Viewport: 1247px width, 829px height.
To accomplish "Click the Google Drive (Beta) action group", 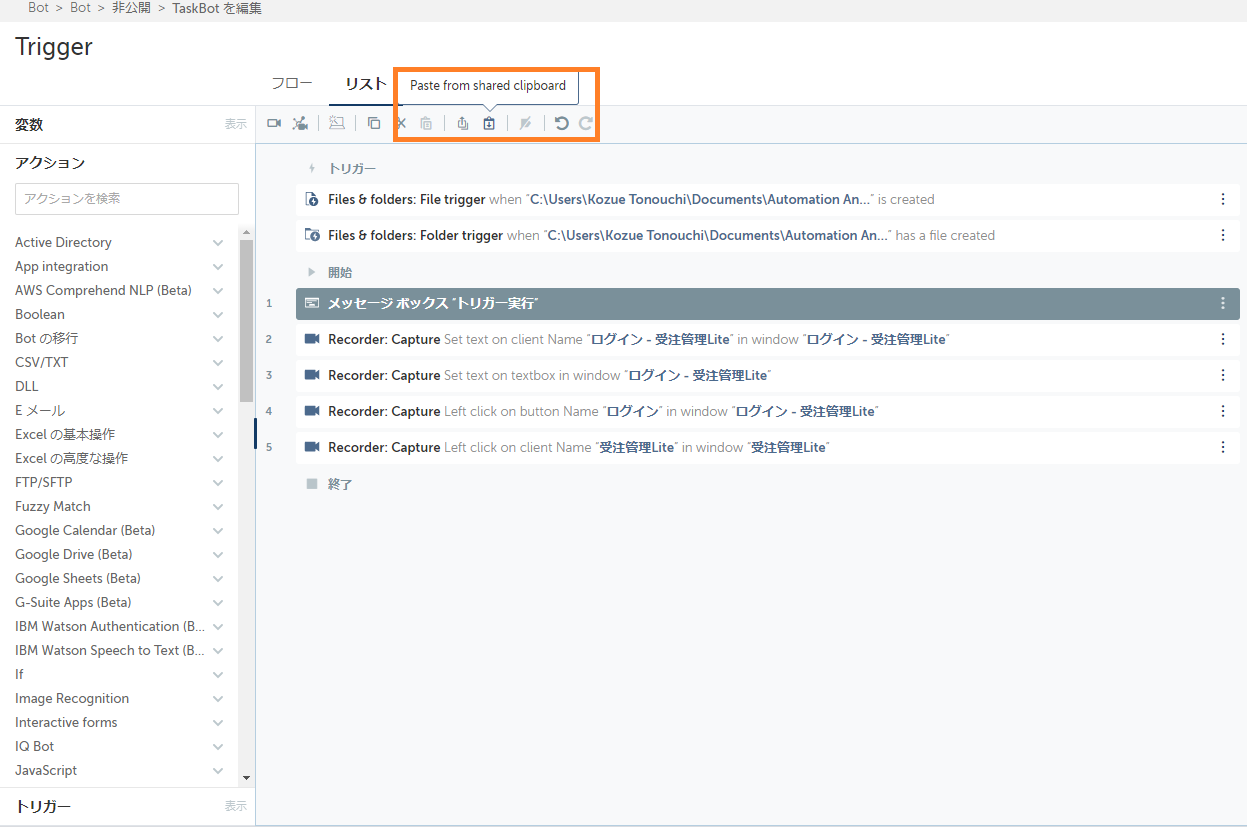I will point(120,554).
